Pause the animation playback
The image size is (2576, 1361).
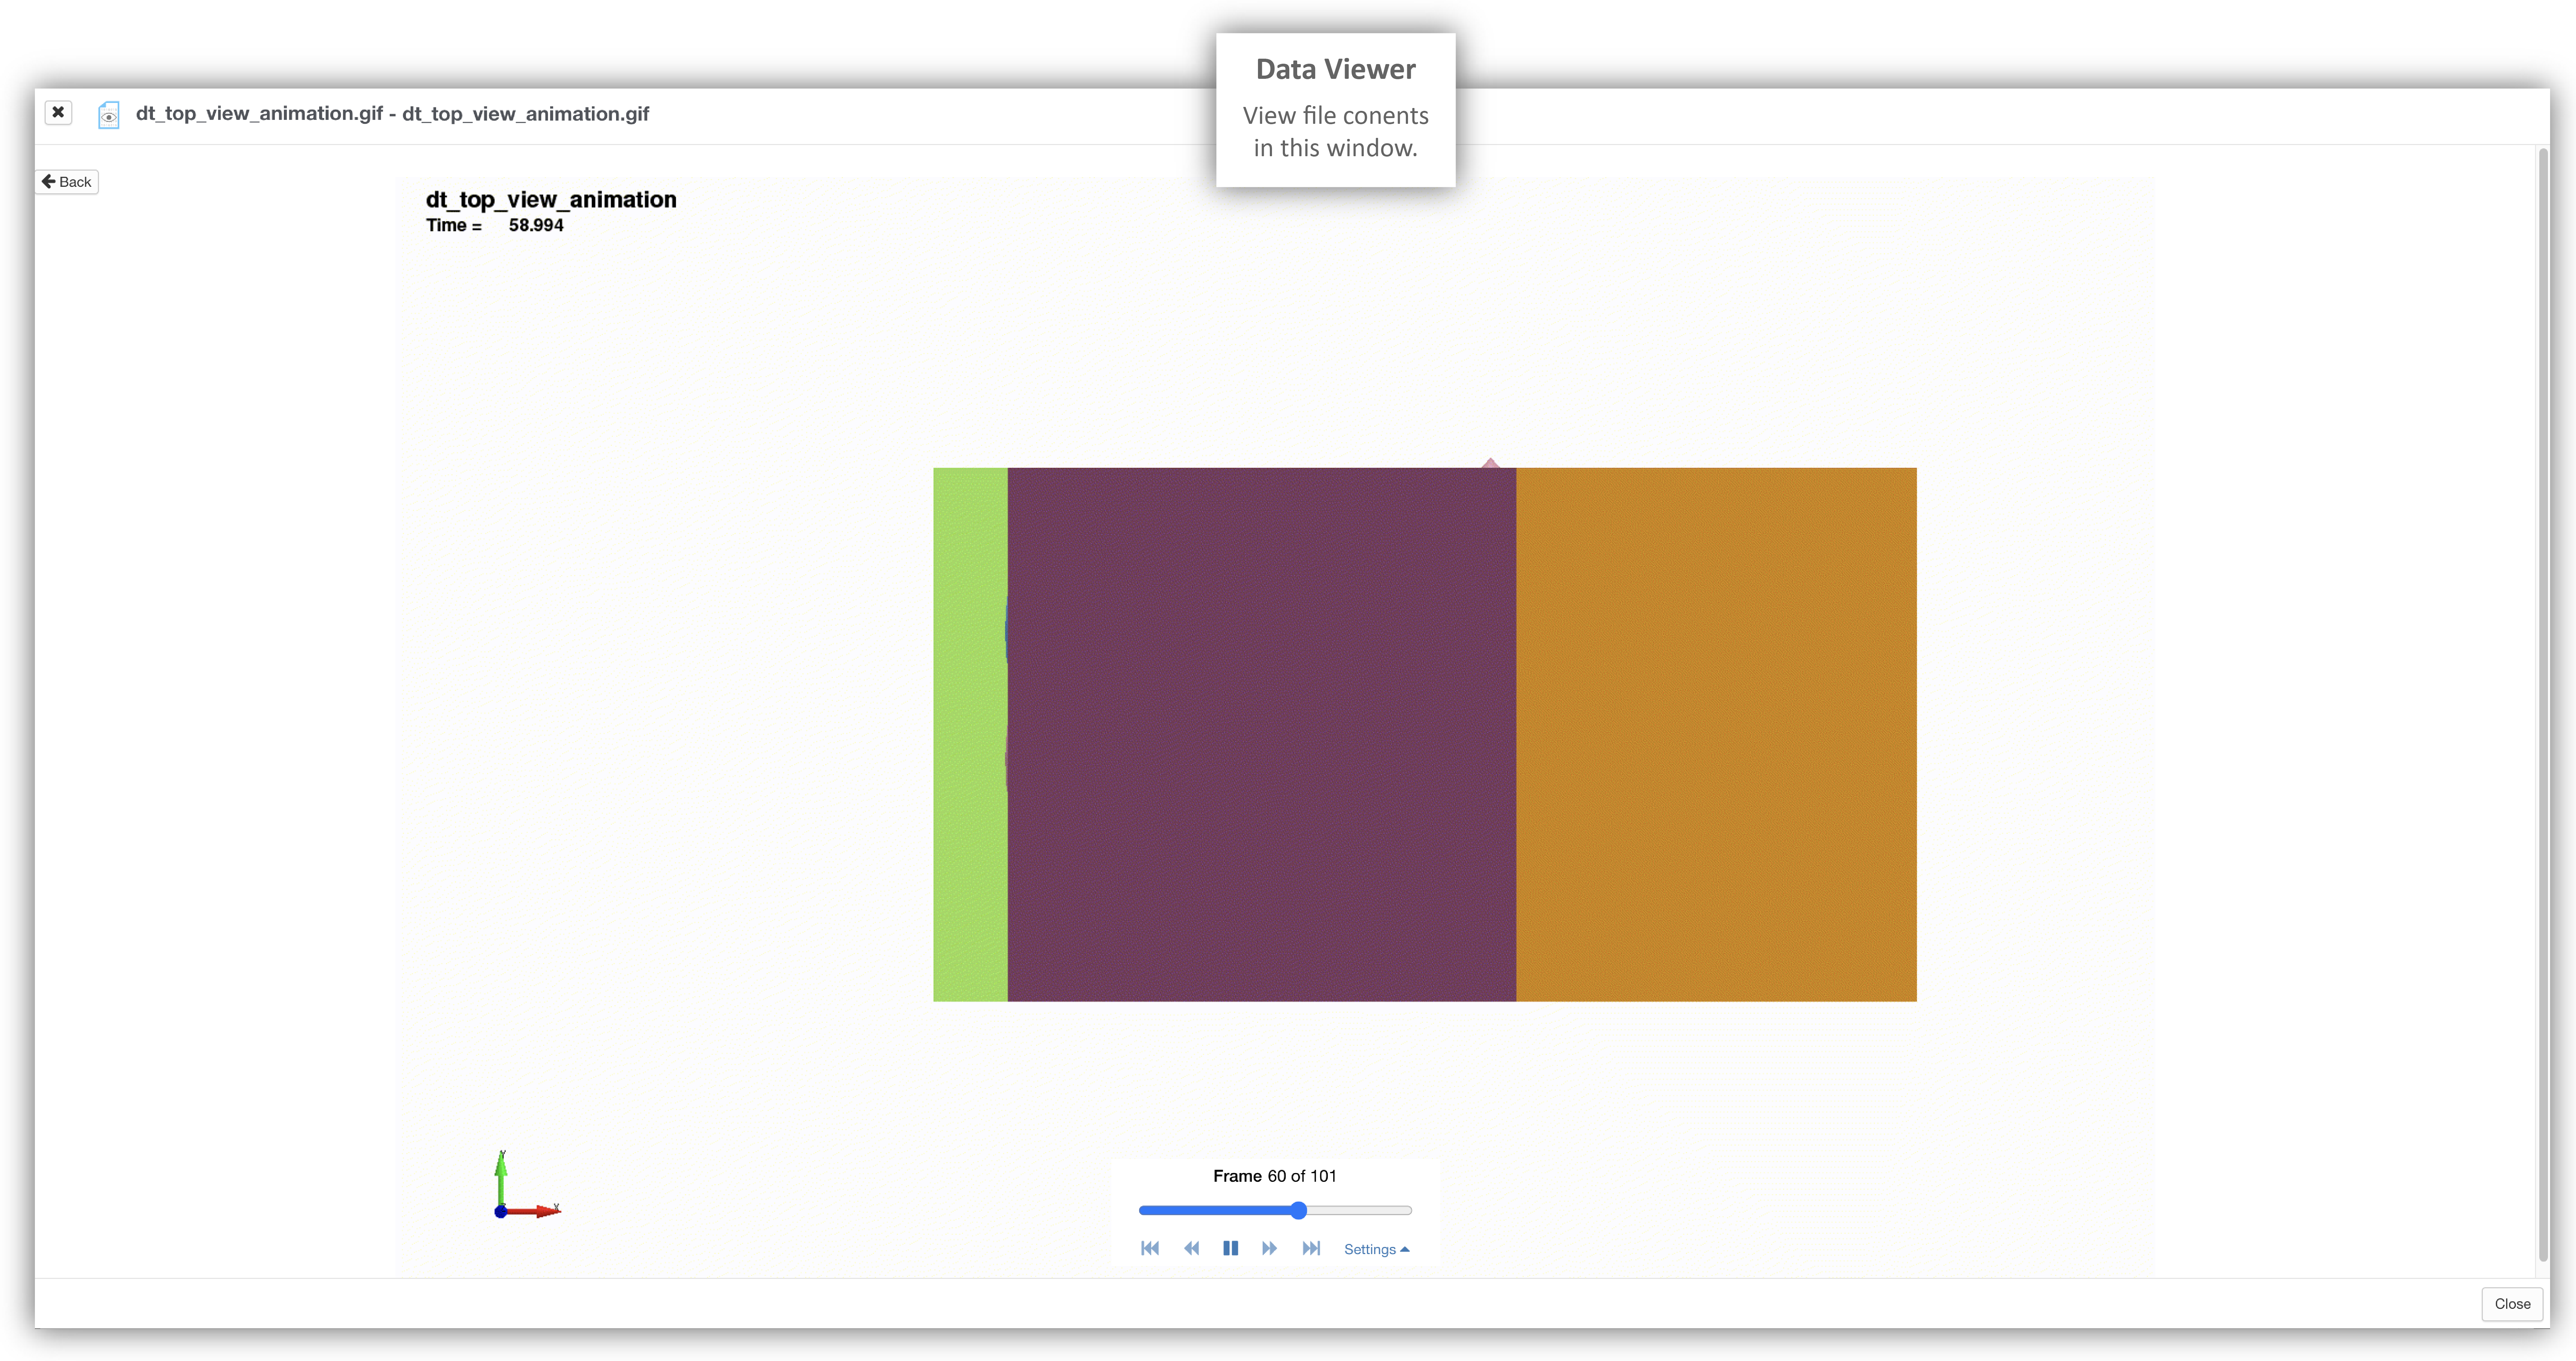[1230, 1248]
